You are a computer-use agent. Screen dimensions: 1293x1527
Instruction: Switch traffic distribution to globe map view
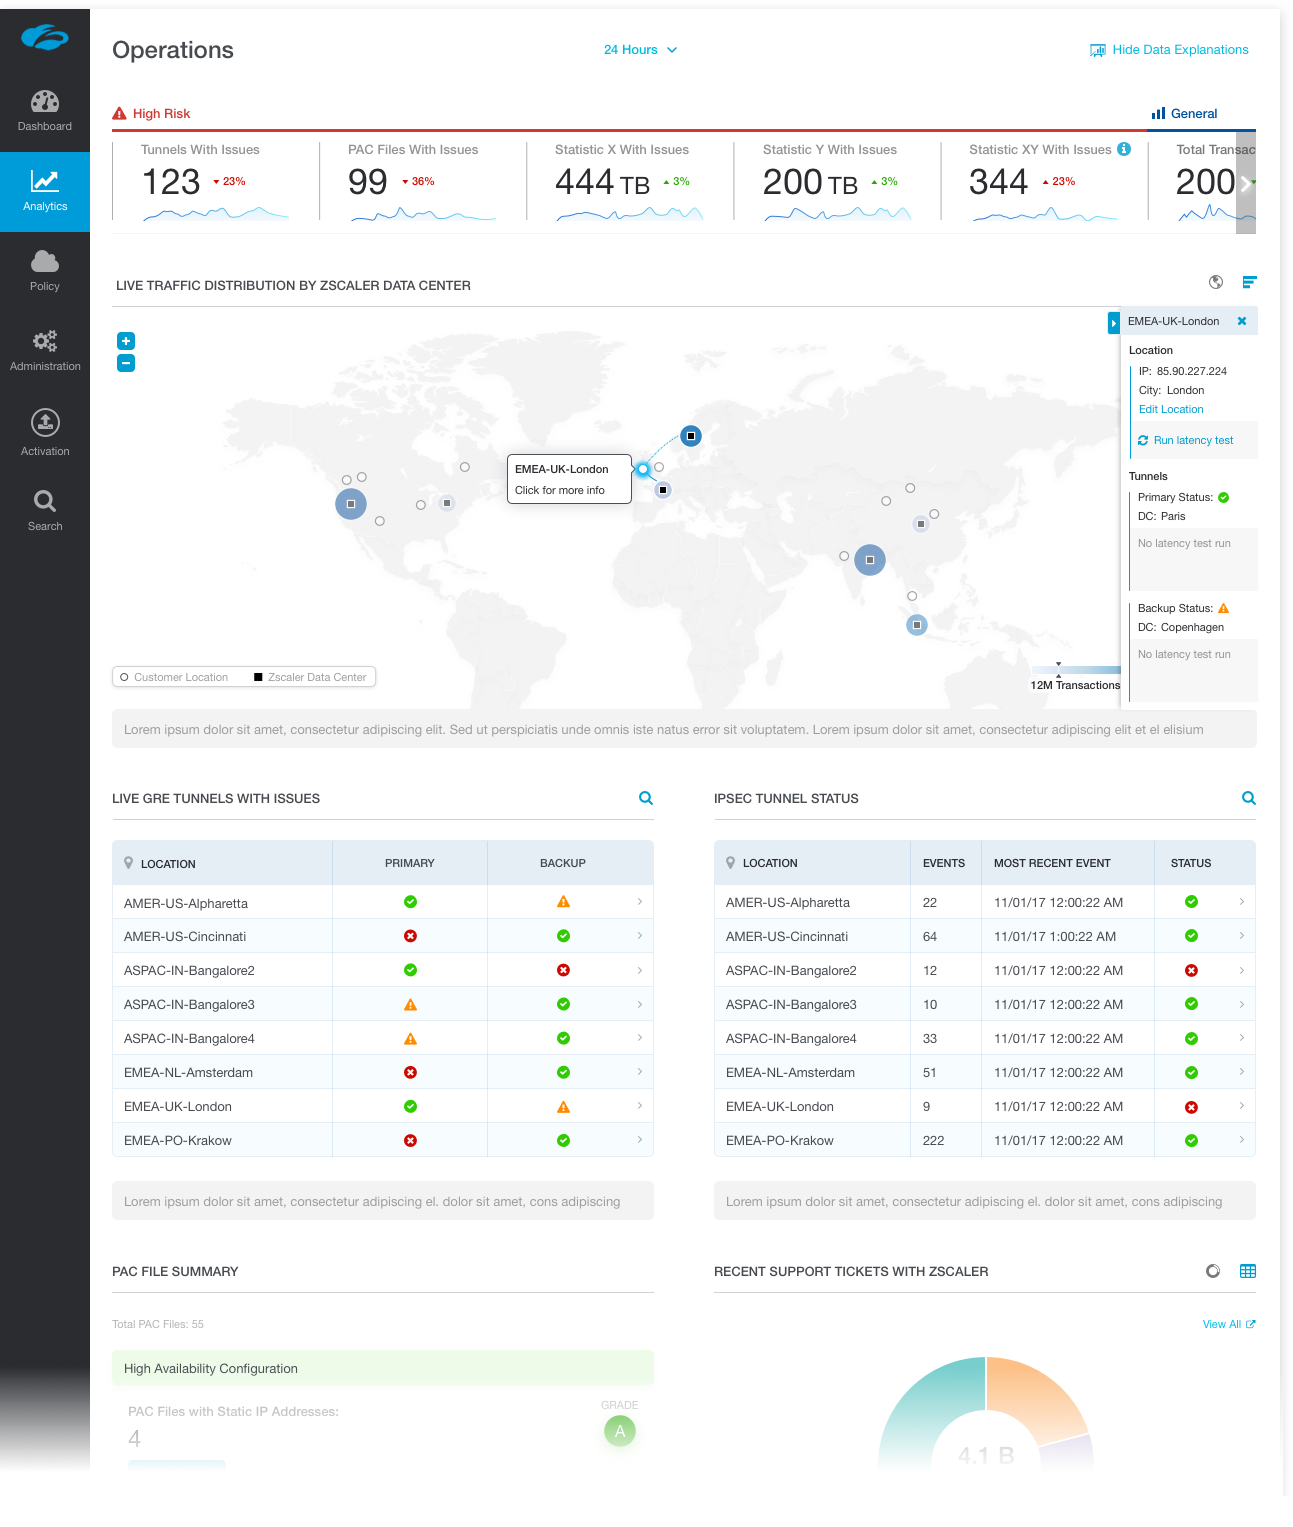[1216, 282]
